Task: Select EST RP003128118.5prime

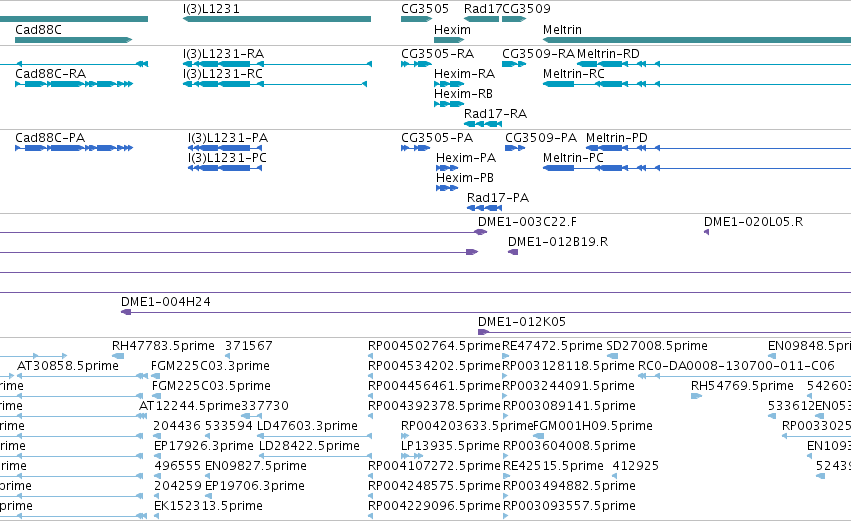Action: point(568,366)
